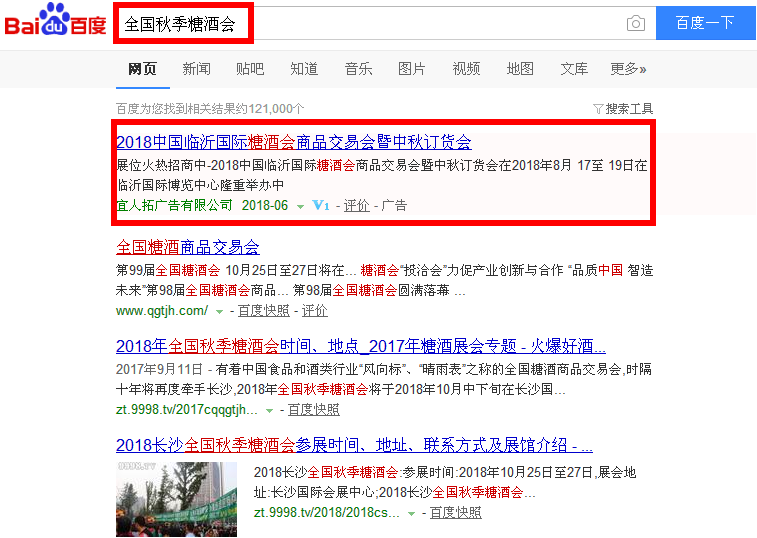Screen dimensions: 757x538
Task: Open 2018年全国秋季糖酒会时间、地点 result
Action: pos(360,347)
